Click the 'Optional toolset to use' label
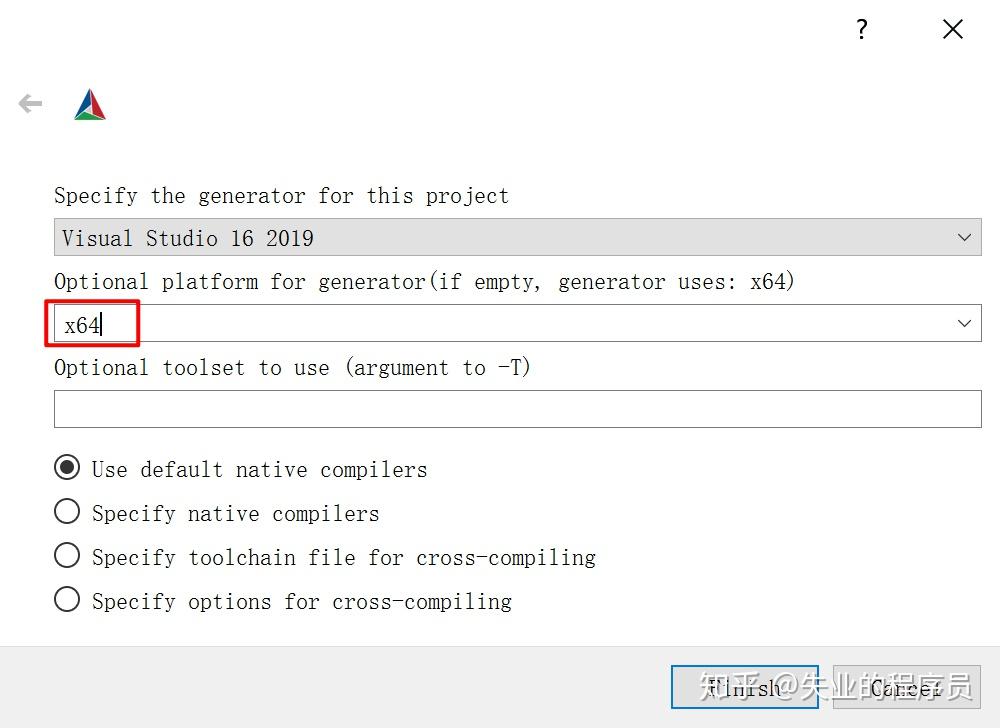Image resolution: width=1000 pixels, height=728 pixels. click(x=292, y=368)
